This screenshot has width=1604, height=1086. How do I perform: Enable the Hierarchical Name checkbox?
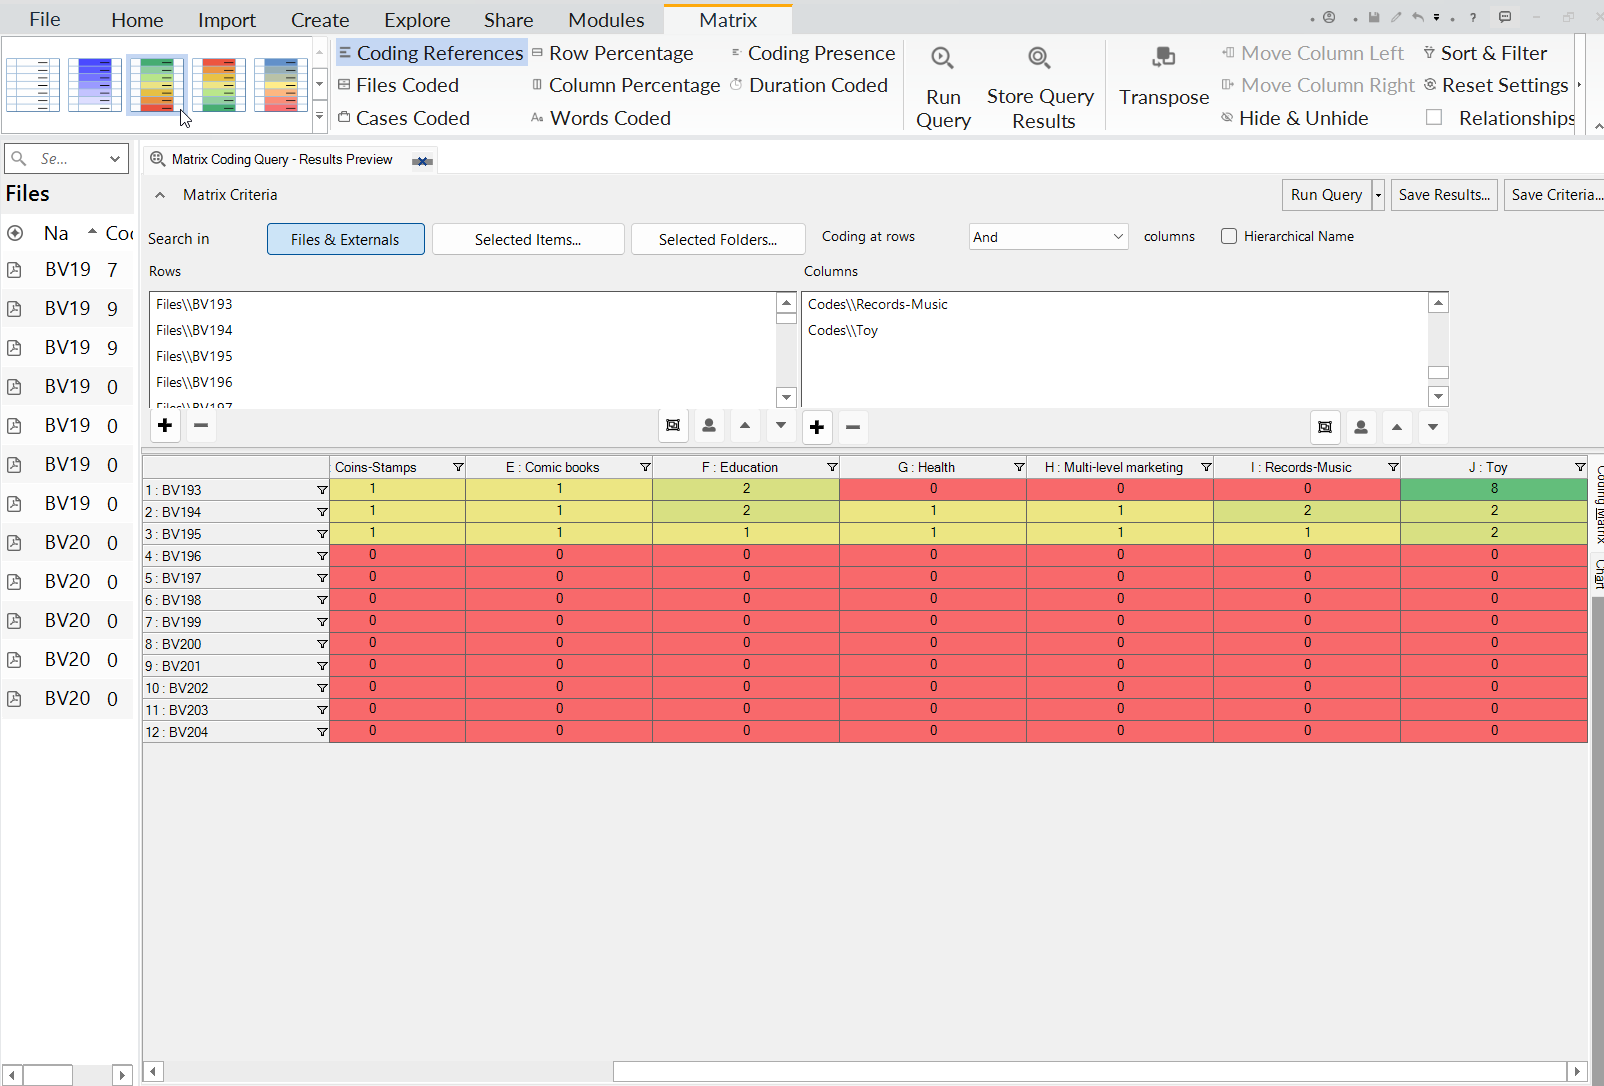pyautogui.click(x=1229, y=237)
